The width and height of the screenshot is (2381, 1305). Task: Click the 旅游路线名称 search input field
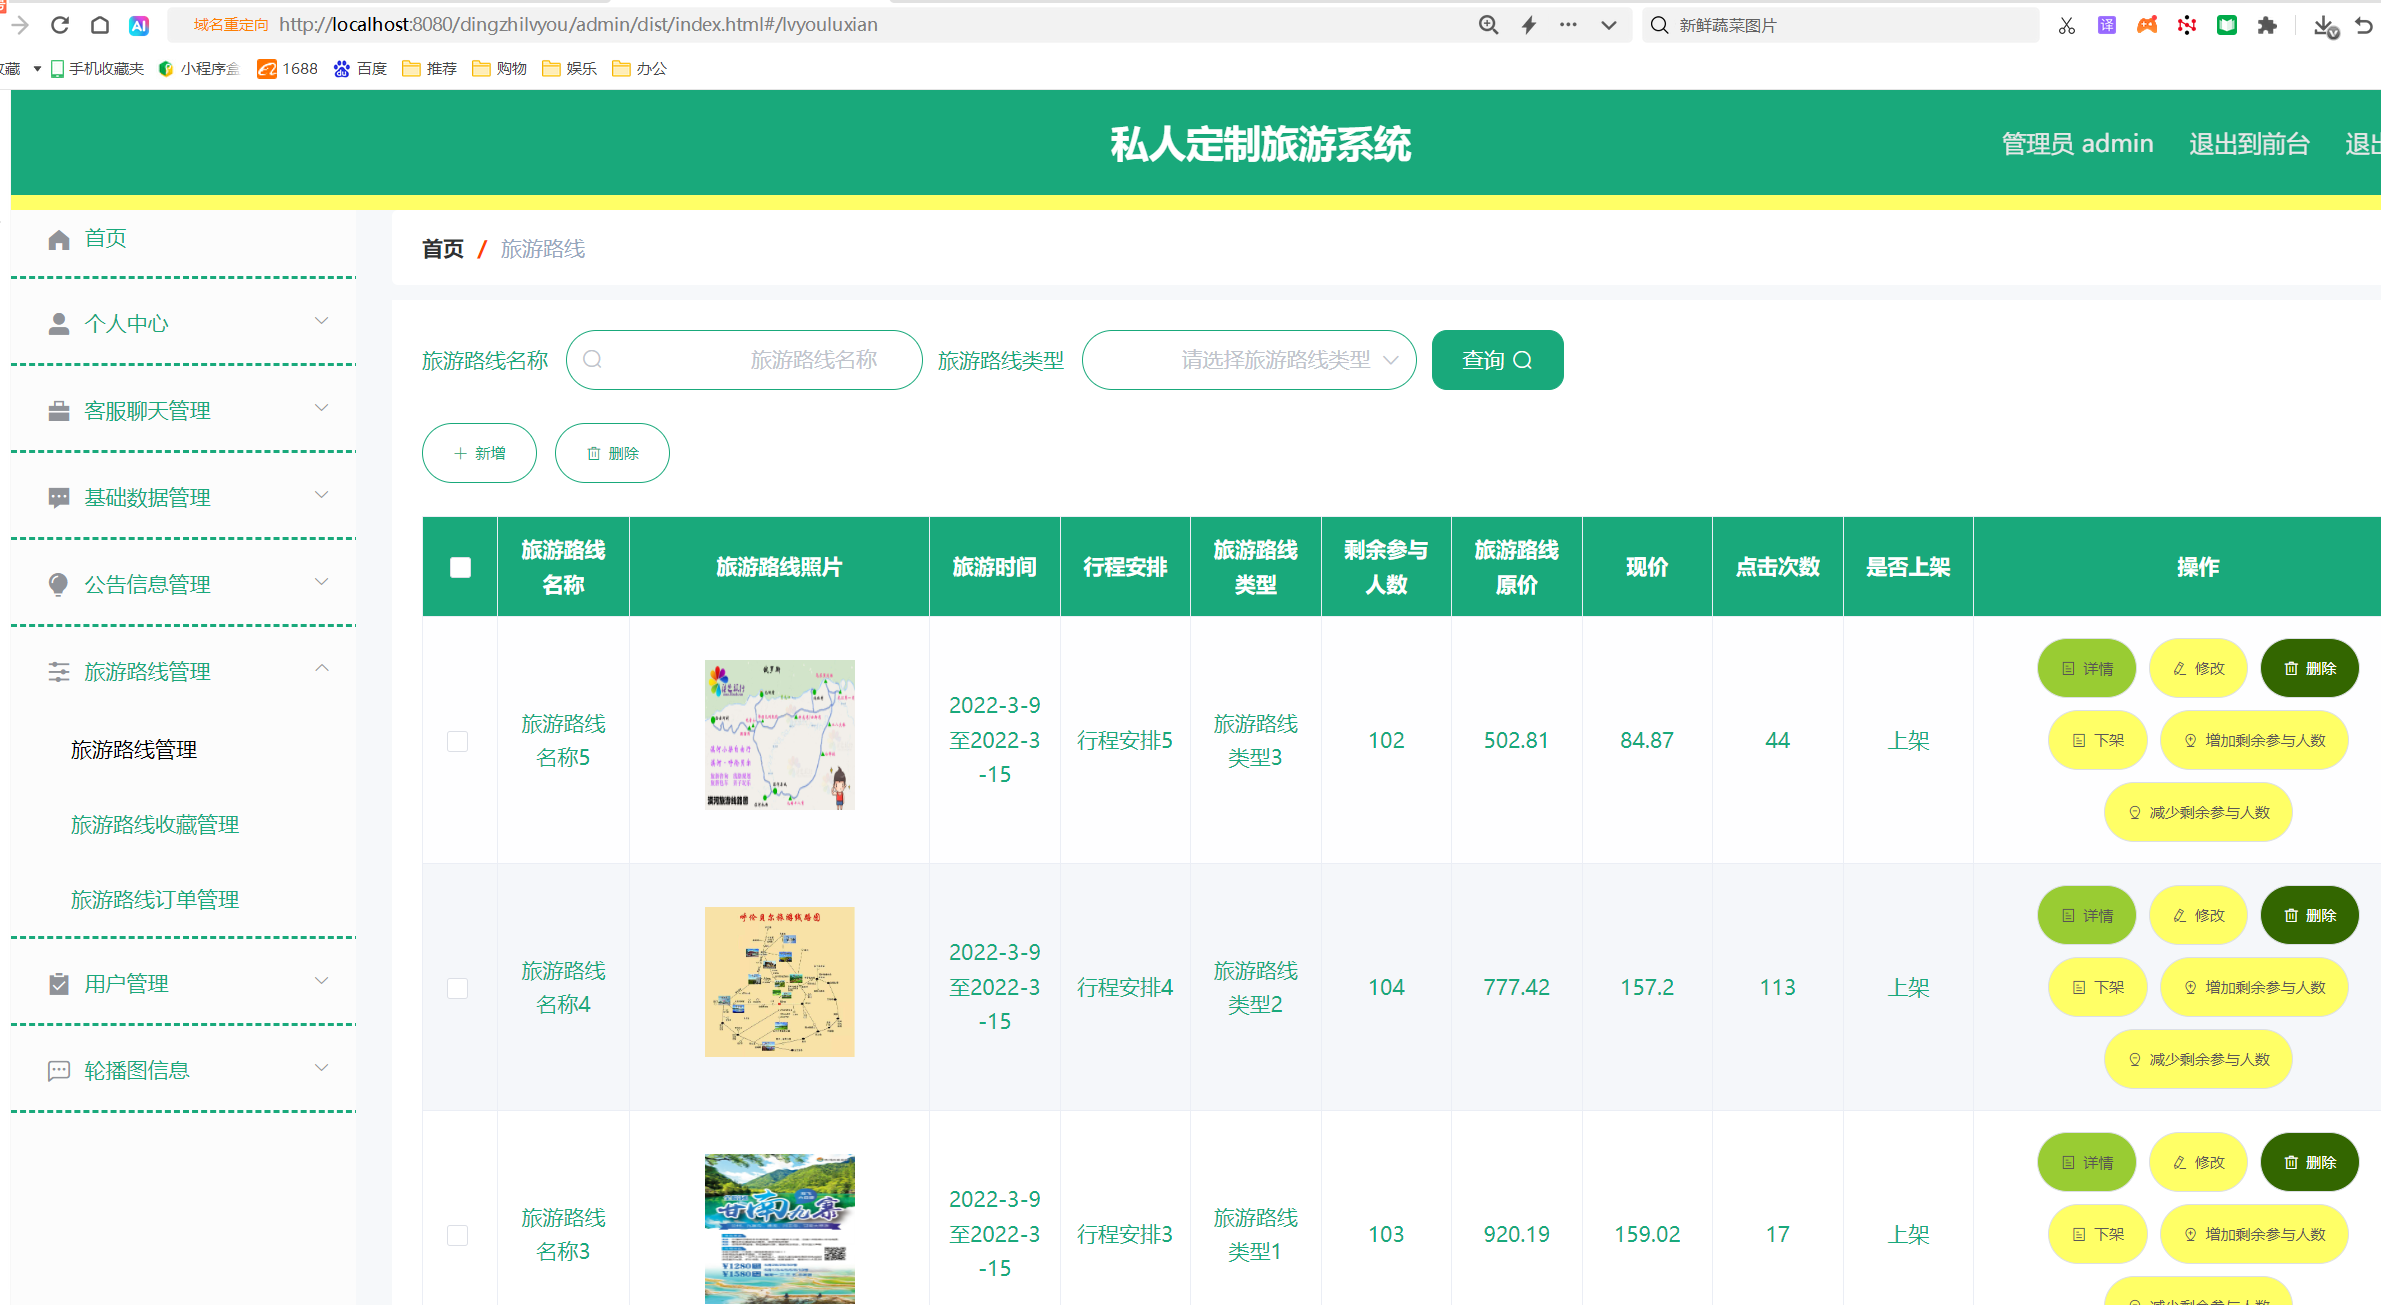[744, 360]
